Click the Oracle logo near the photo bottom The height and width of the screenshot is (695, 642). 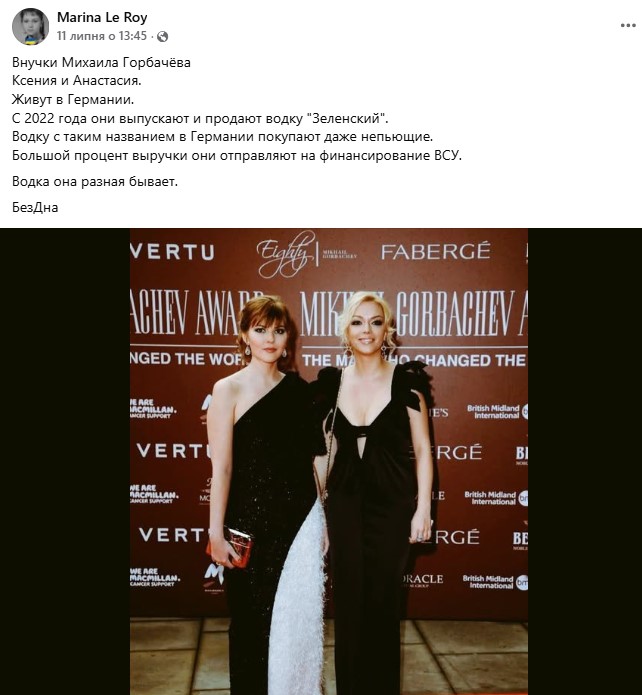click(x=423, y=580)
